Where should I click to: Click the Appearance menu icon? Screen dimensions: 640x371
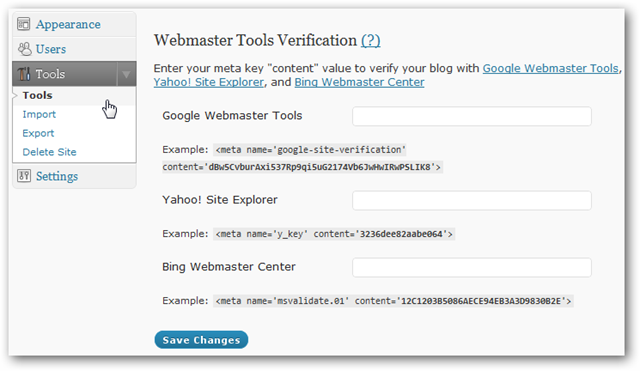[24, 24]
